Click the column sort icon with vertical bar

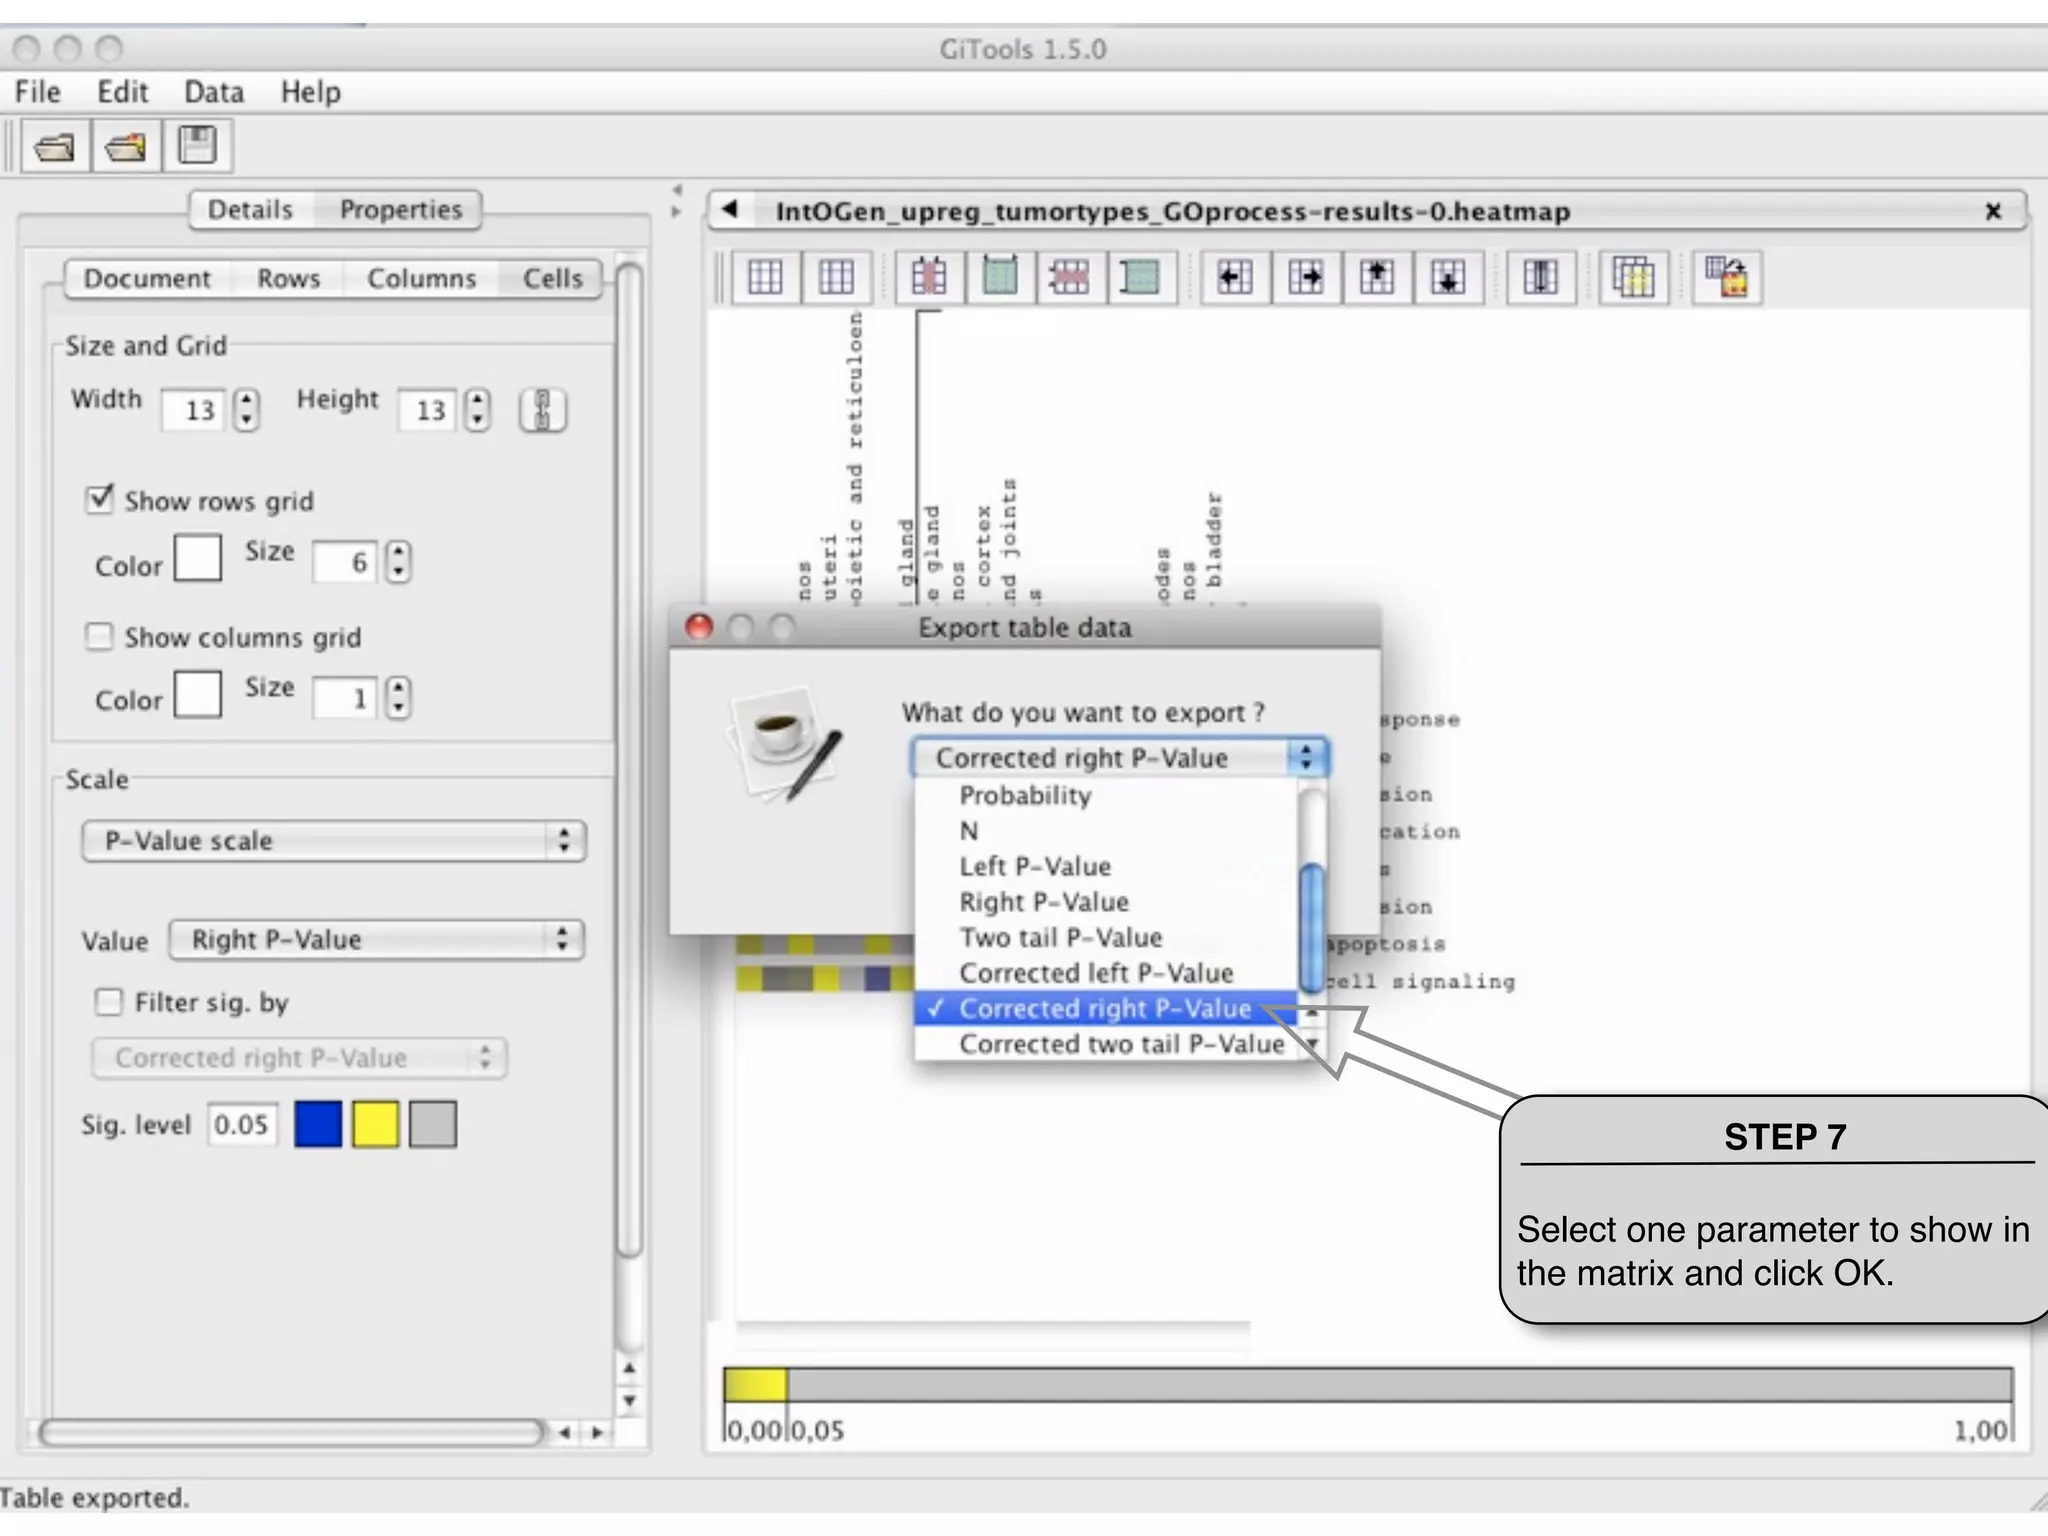(1540, 276)
